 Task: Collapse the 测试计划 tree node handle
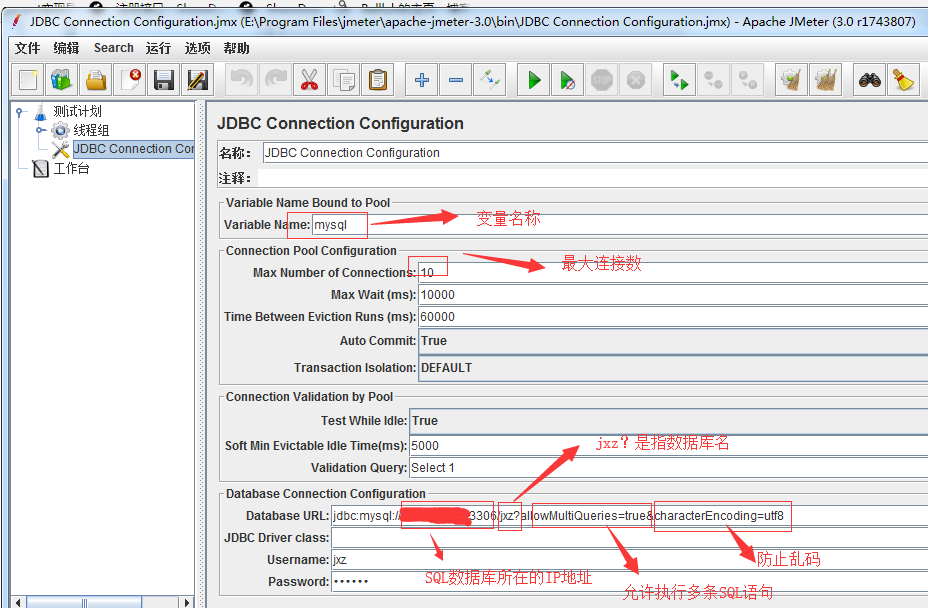point(19,111)
